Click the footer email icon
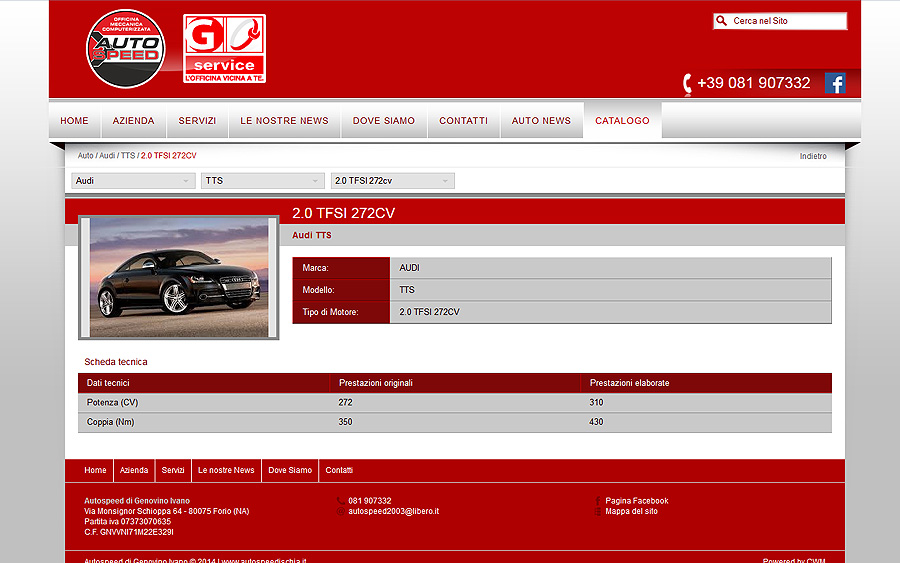 [341, 511]
